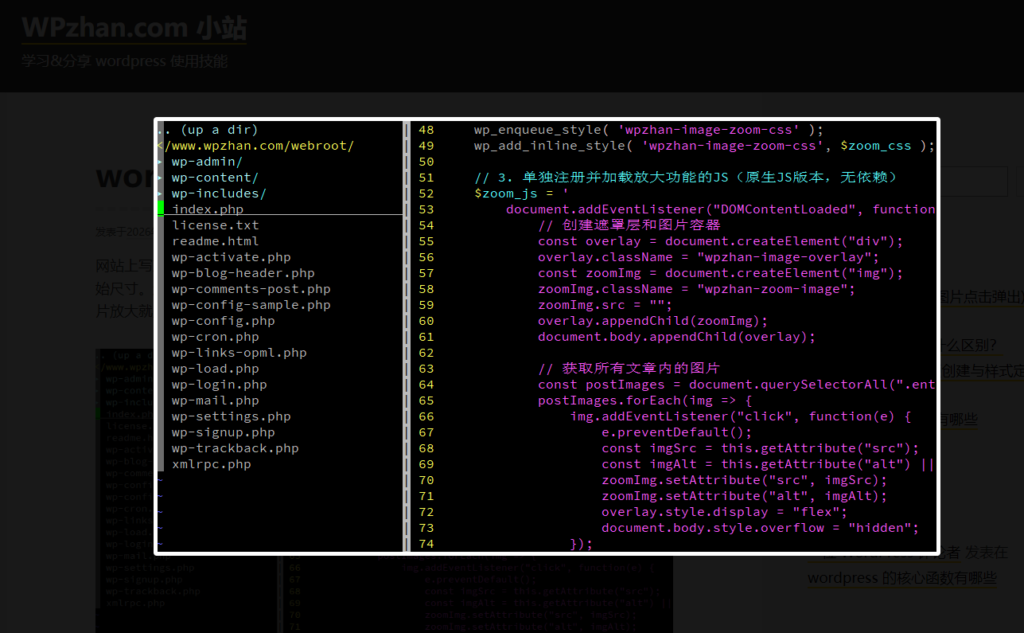
Task: Select wp-login.php in the tree
Action: (219, 385)
